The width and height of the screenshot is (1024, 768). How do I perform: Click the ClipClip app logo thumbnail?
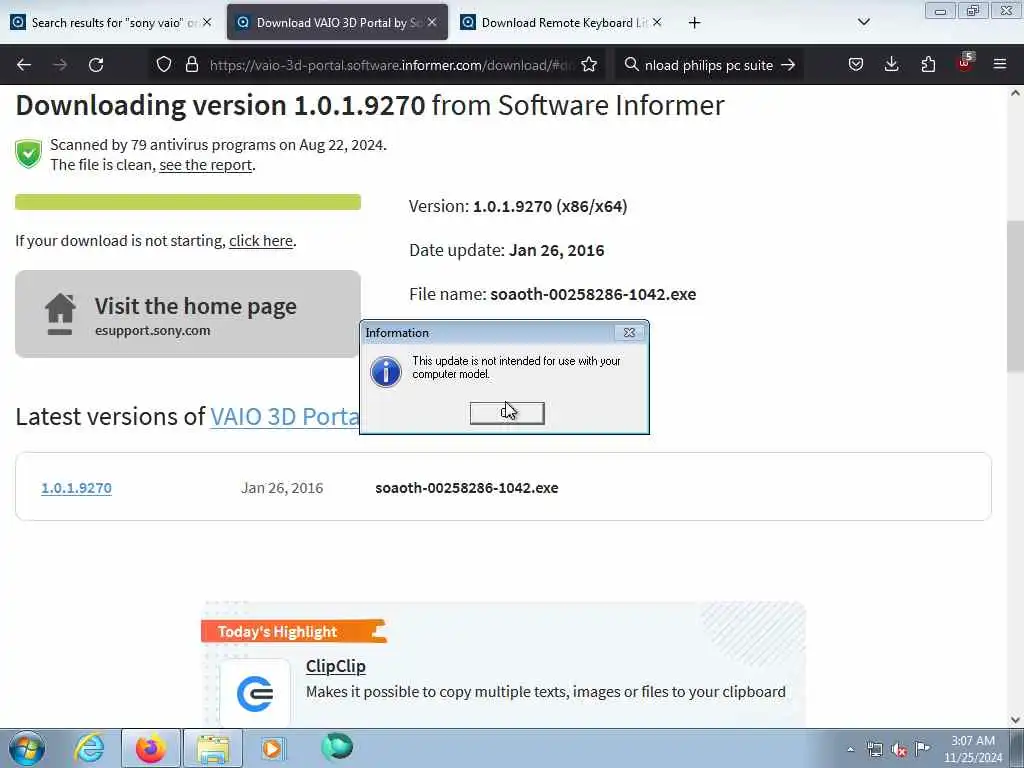pos(255,694)
